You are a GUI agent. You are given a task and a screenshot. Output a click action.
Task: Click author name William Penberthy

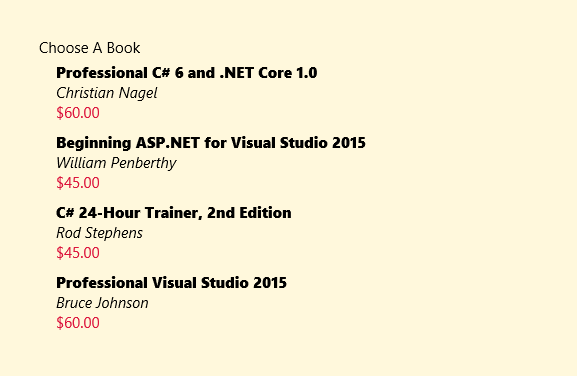116,163
